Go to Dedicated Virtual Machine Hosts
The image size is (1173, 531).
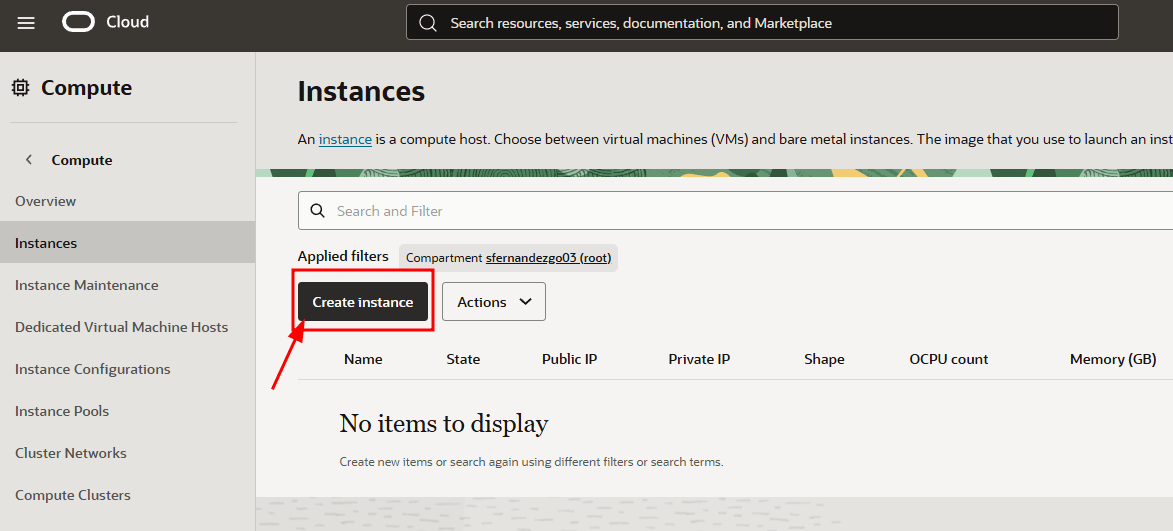click(121, 327)
